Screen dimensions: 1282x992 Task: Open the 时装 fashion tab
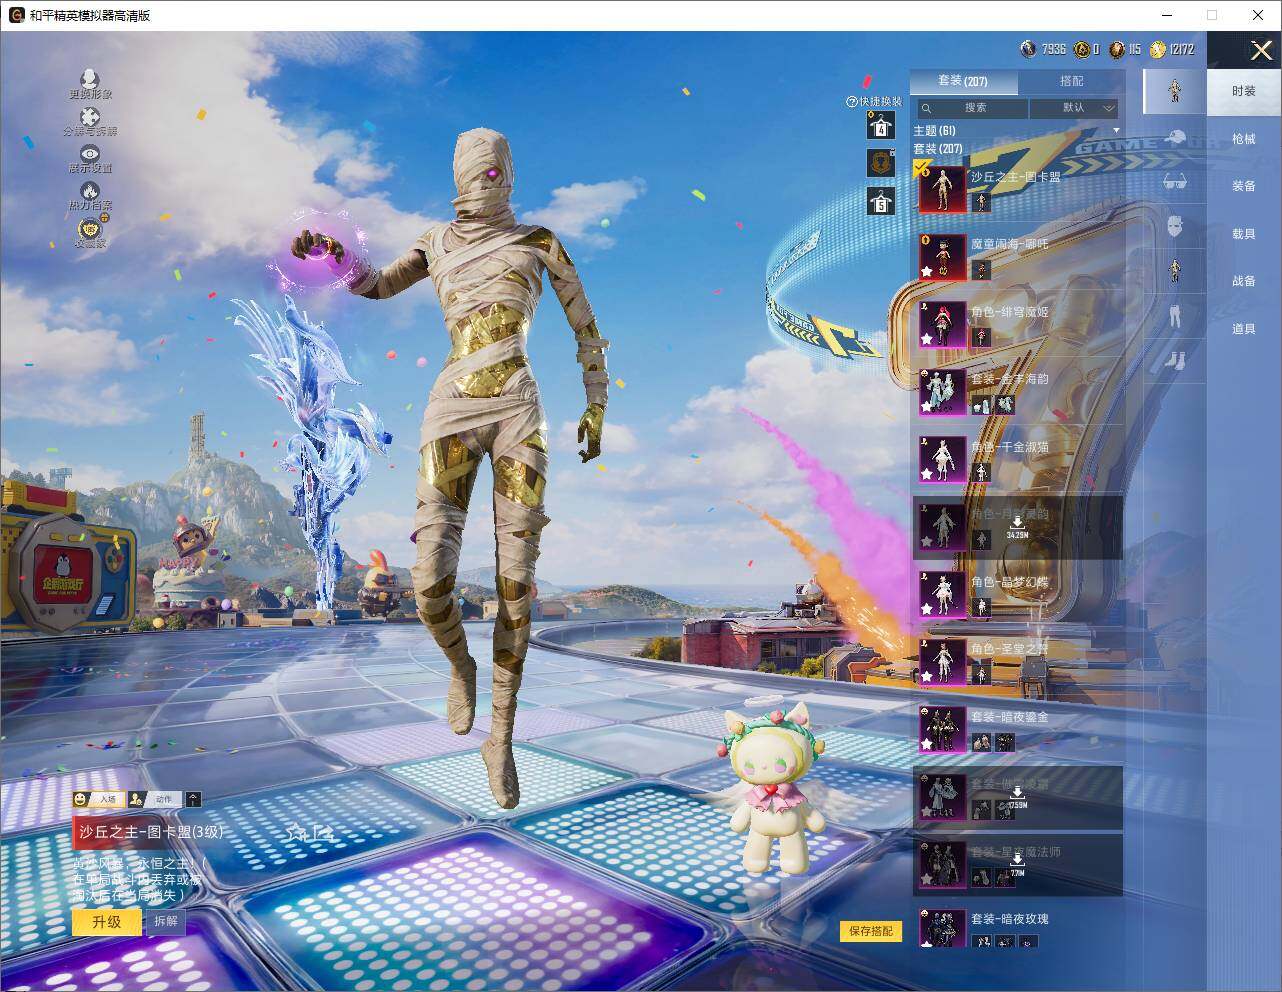(x=1244, y=91)
